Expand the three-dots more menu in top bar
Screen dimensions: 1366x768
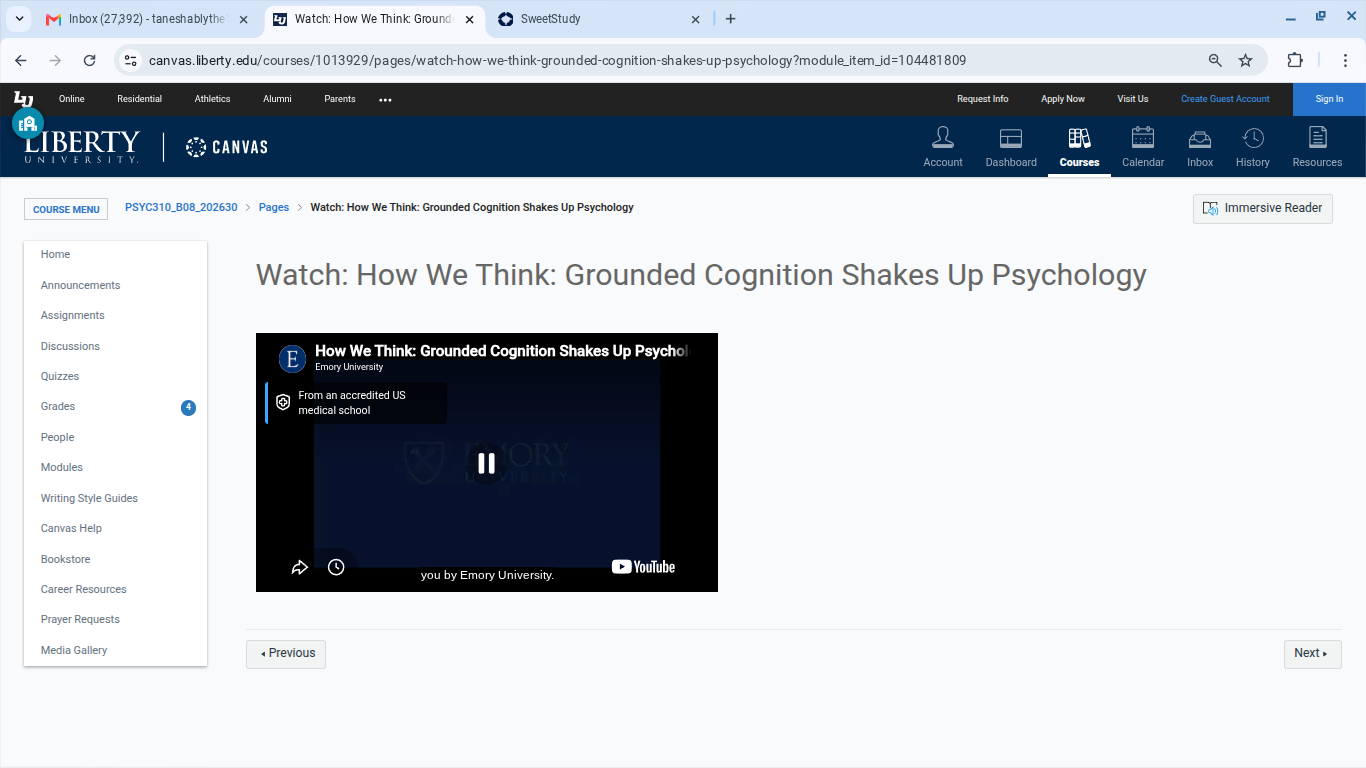point(385,99)
